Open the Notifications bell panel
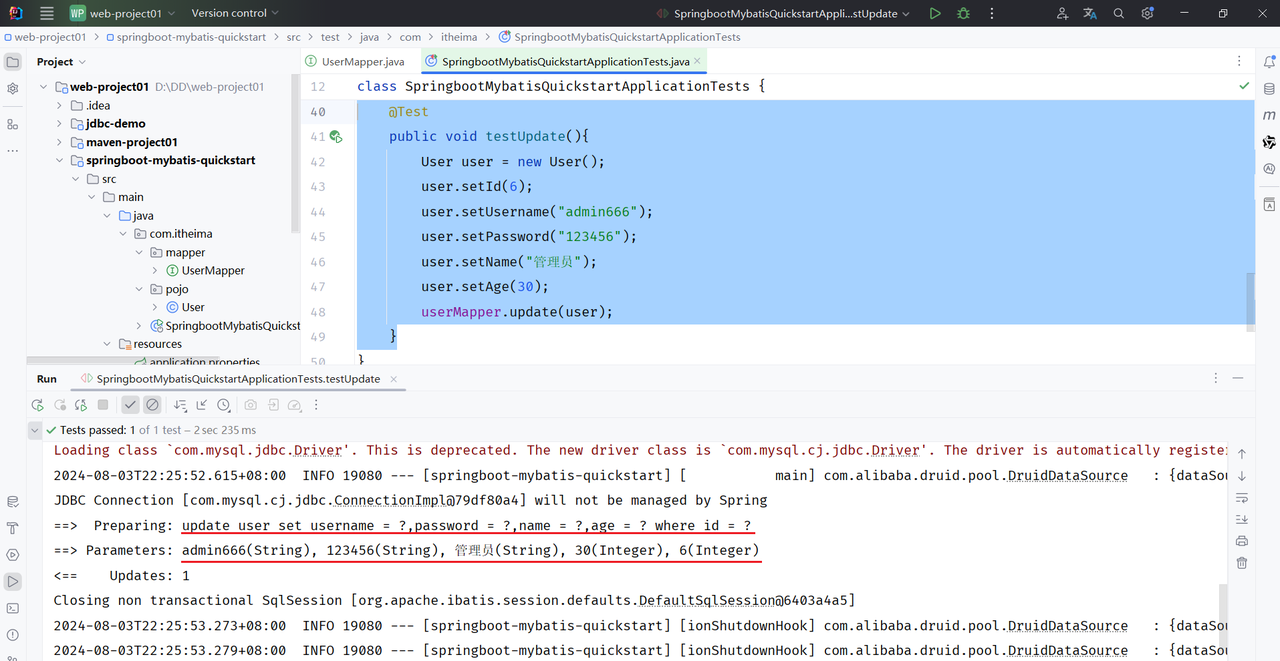1280x661 pixels. (x=1269, y=62)
